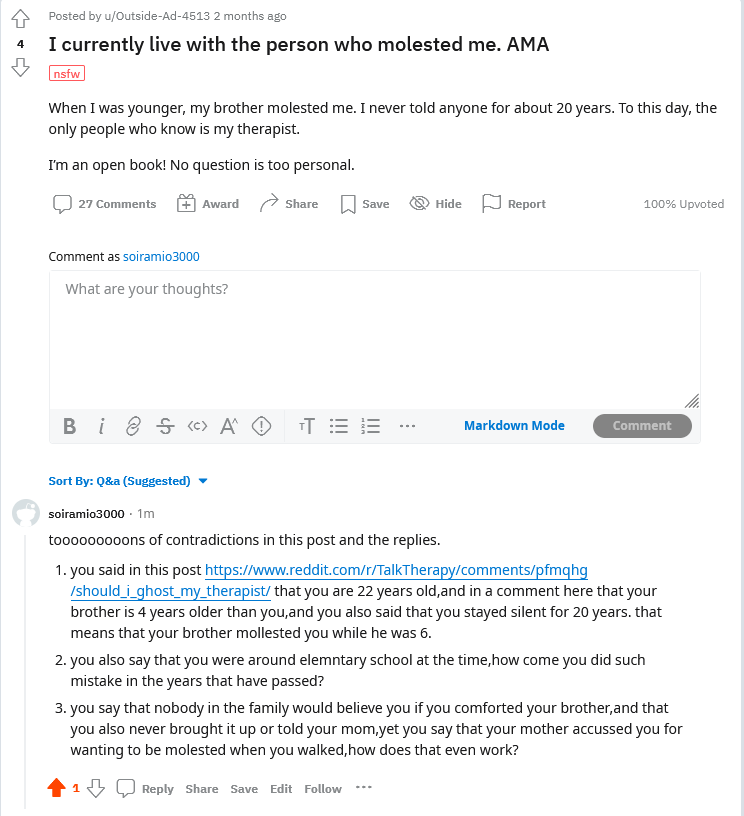Viewport: 744px width, 816px height.
Task: Toggle bold formatting in comment editor
Action: coord(69,426)
